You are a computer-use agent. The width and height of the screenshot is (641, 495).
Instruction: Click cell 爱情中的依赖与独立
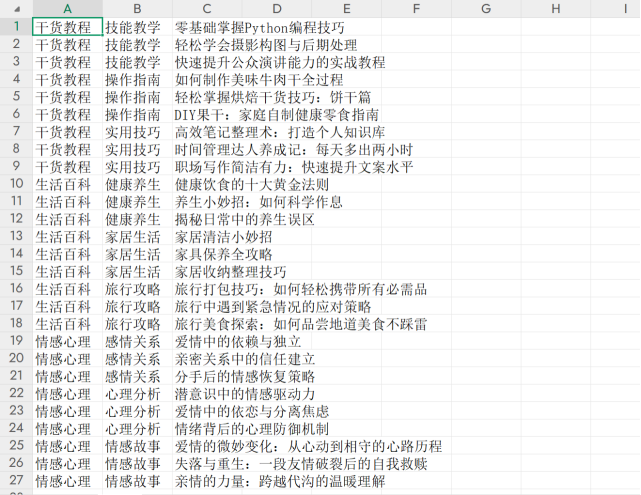coord(238,341)
